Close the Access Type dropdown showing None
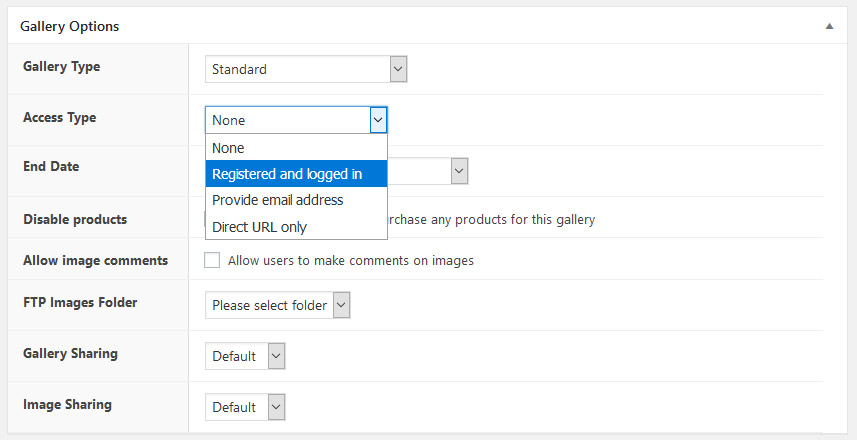857x440 pixels. click(296, 120)
